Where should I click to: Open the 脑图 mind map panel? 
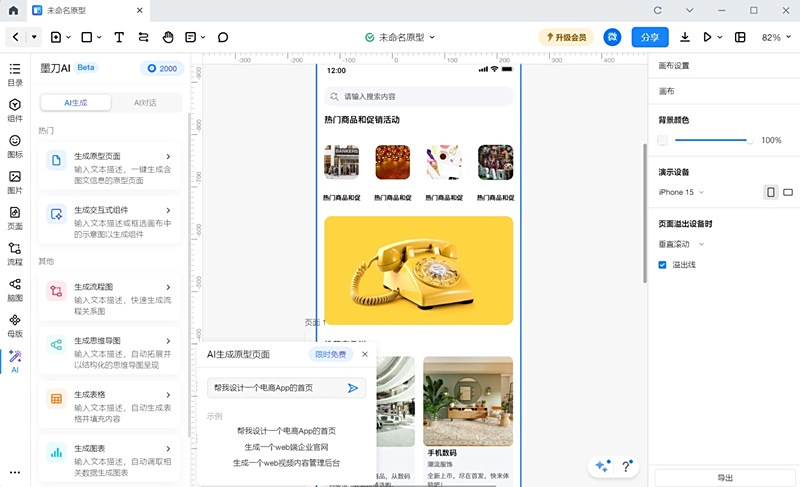[x=15, y=289]
